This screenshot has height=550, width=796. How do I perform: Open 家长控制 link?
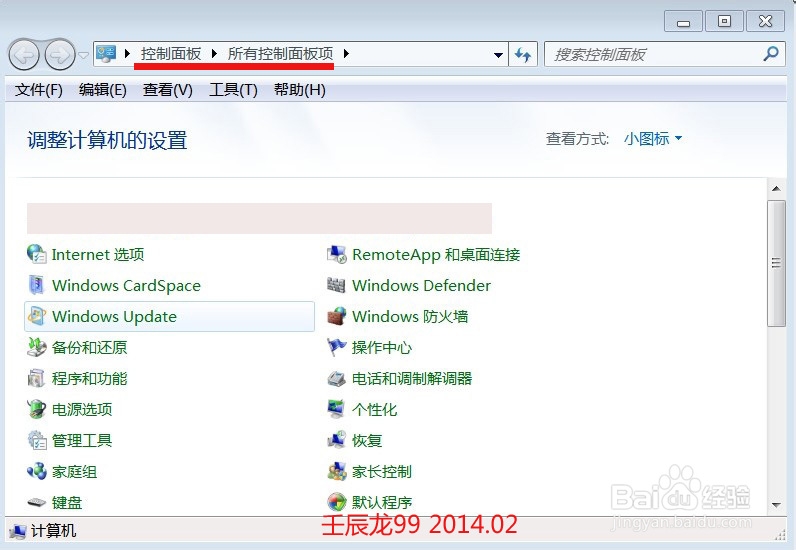[x=382, y=471]
